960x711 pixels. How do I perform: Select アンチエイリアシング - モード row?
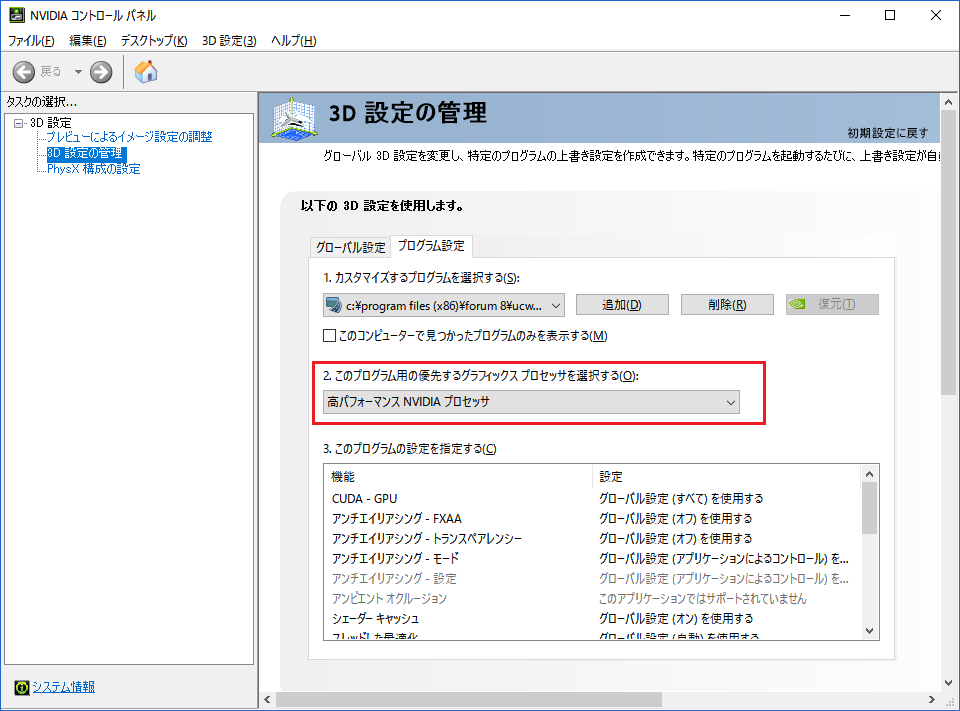point(592,559)
